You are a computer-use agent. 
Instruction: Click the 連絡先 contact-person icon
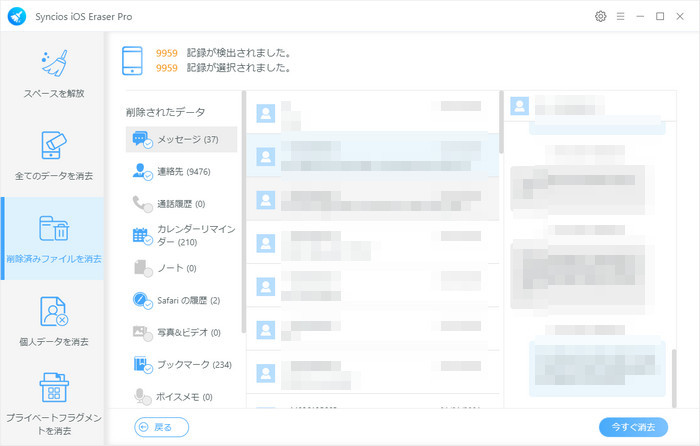point(142,172)
